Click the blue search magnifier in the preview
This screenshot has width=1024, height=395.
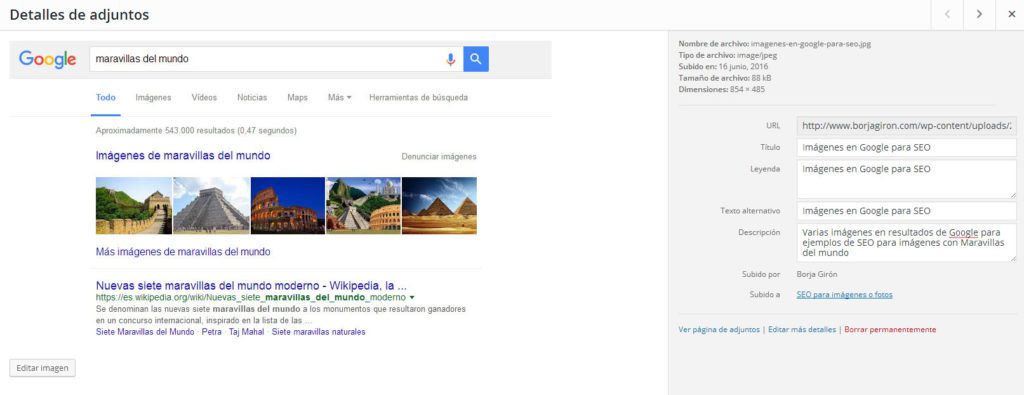point(476,59)
